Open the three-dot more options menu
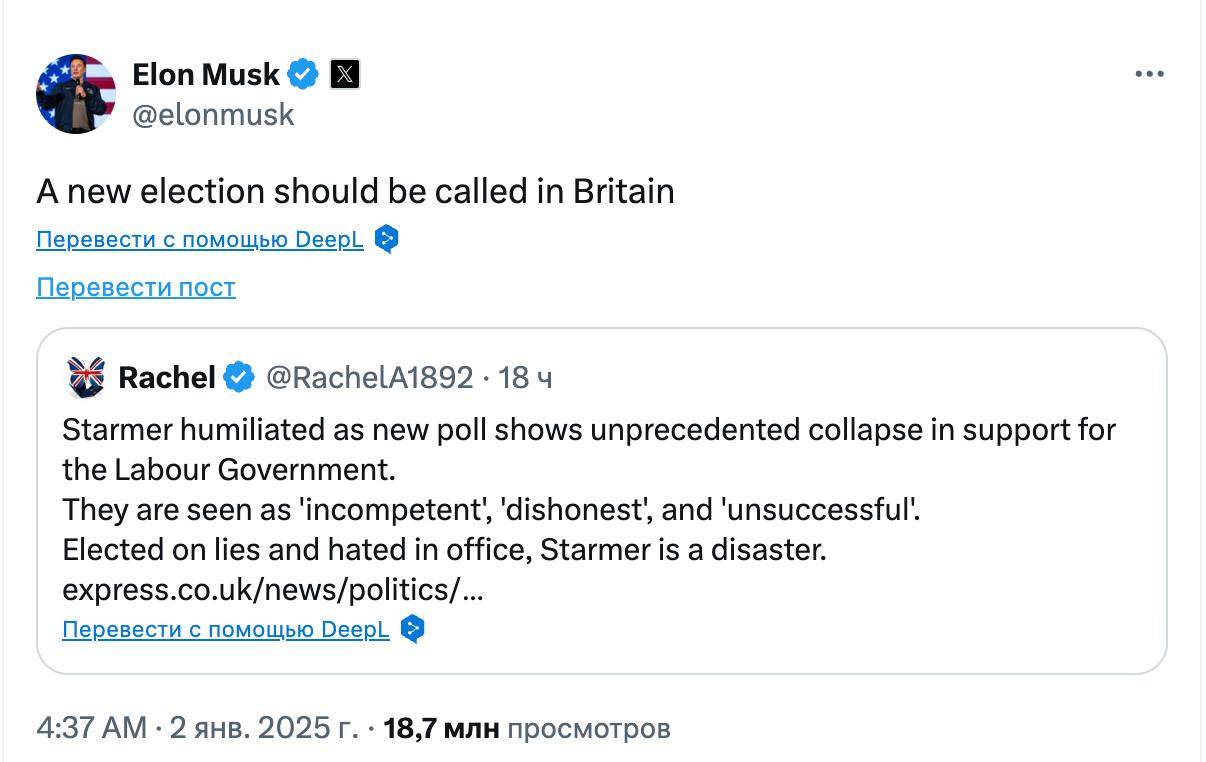The width and height of the screenshot is (1206, 762). [x=1149, y=74]
